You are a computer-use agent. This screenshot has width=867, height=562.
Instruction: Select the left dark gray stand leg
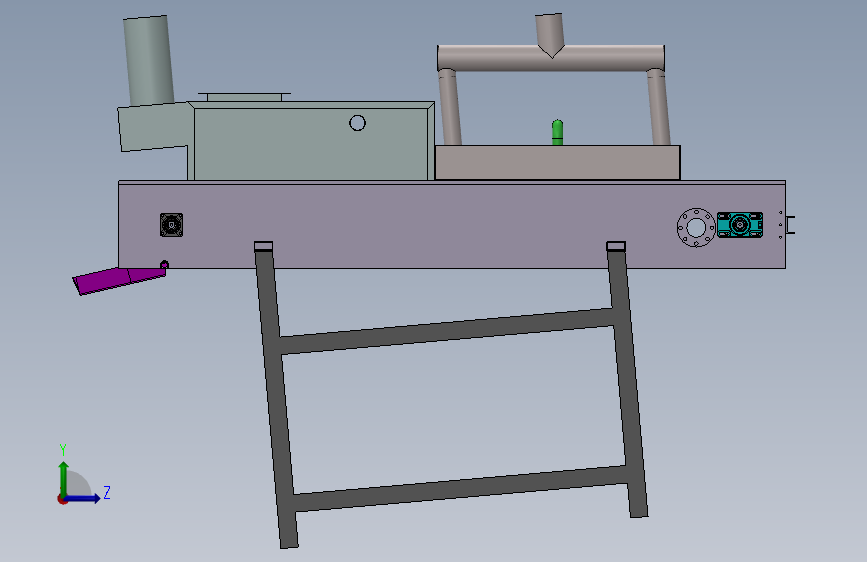[276, 398]
